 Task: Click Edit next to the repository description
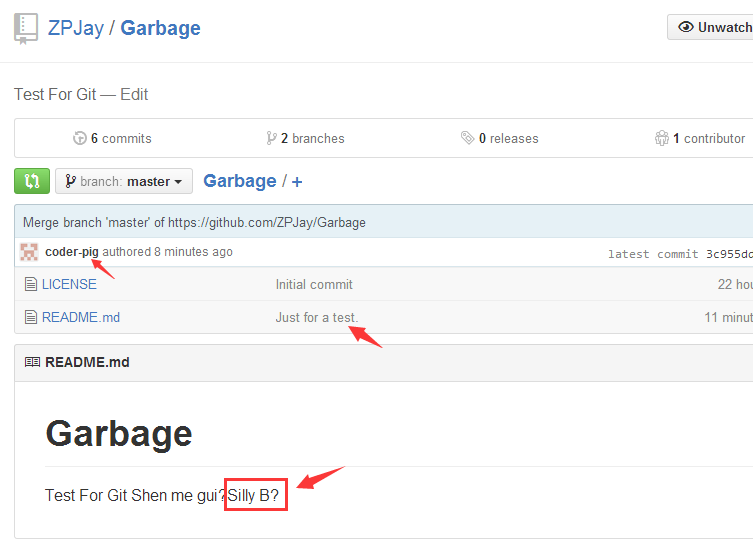pos(134,94)
